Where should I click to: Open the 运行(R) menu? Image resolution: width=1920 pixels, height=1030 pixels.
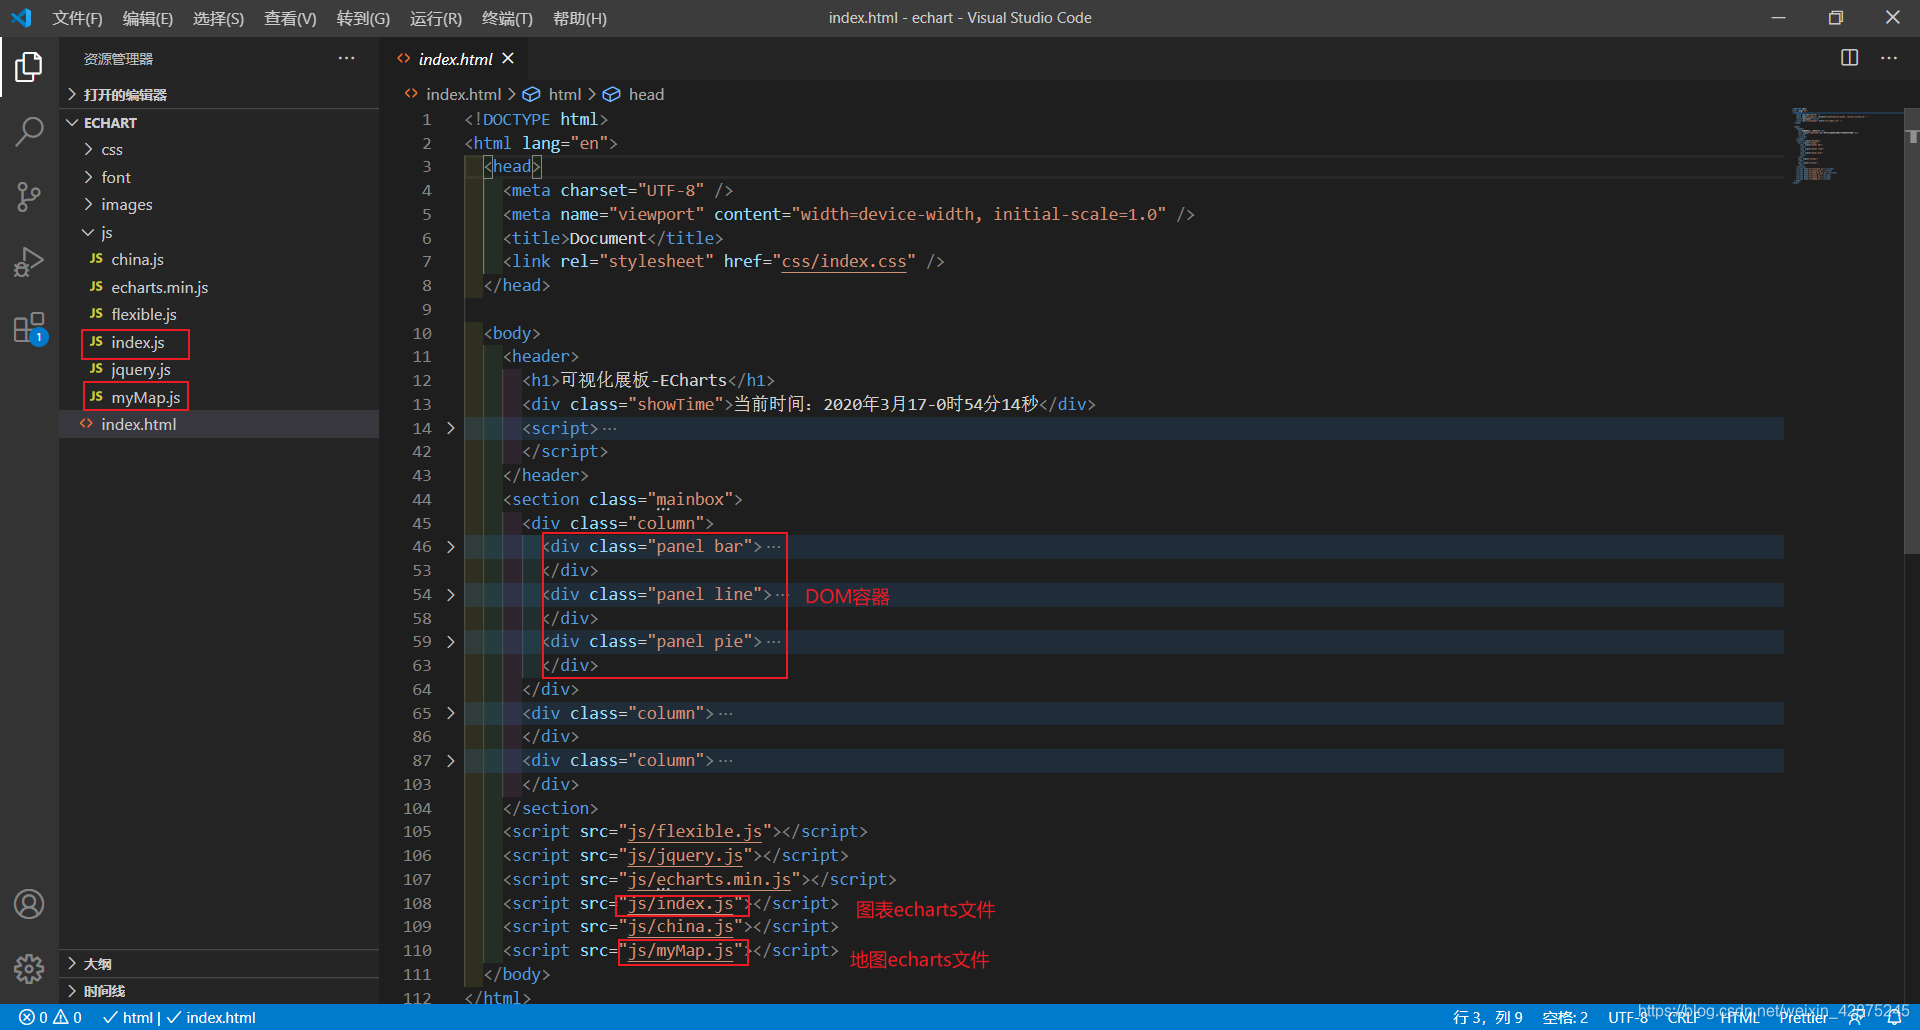436,18
